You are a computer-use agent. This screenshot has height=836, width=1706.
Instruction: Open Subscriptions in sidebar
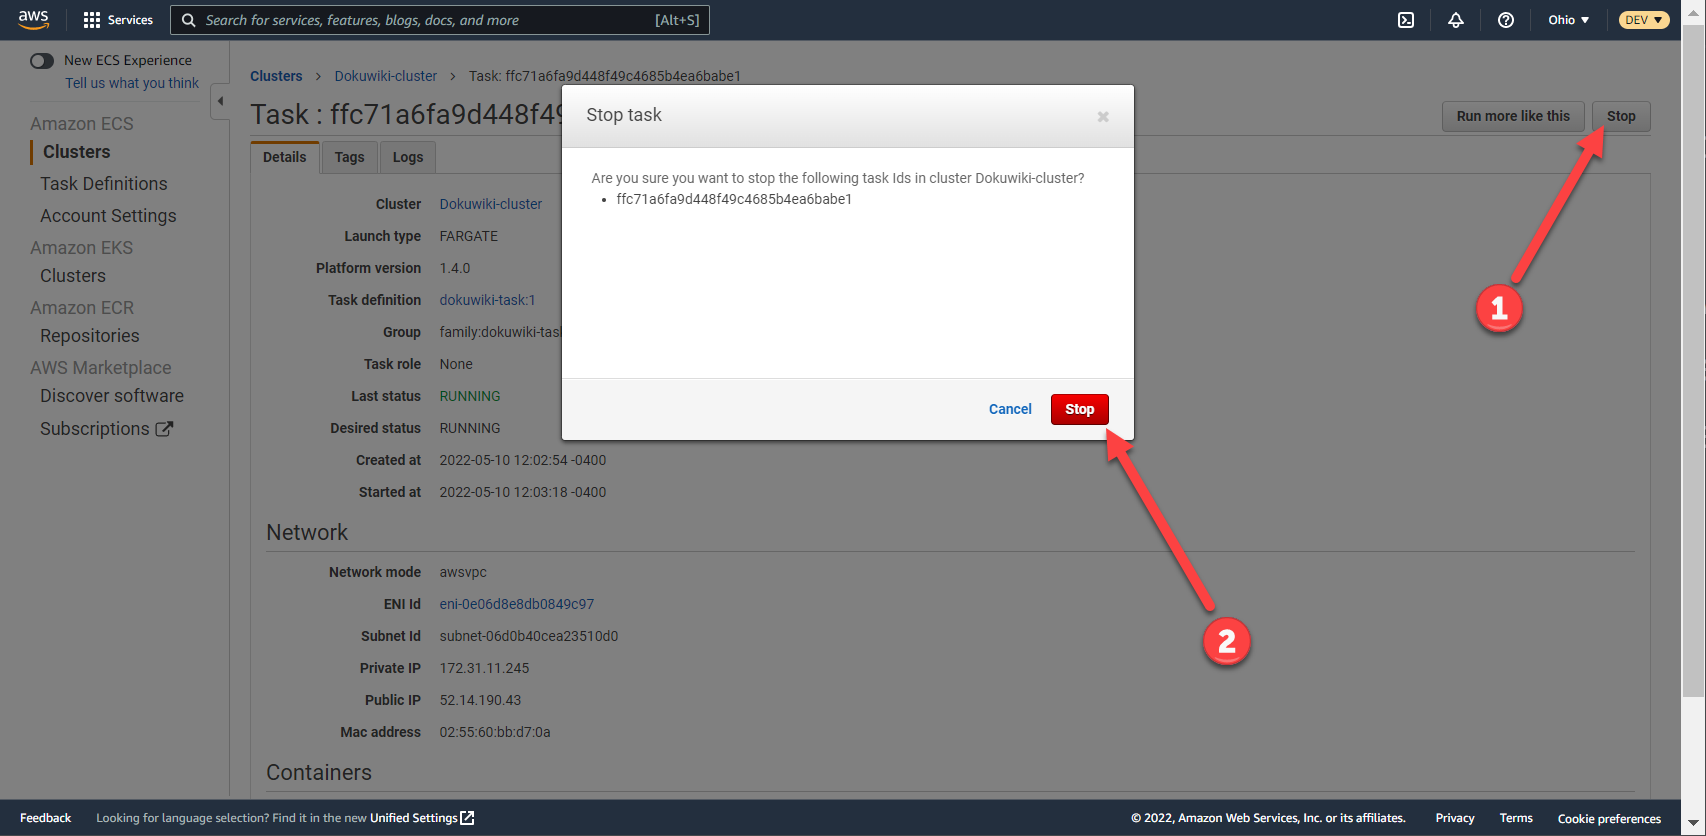pos(95,429)
